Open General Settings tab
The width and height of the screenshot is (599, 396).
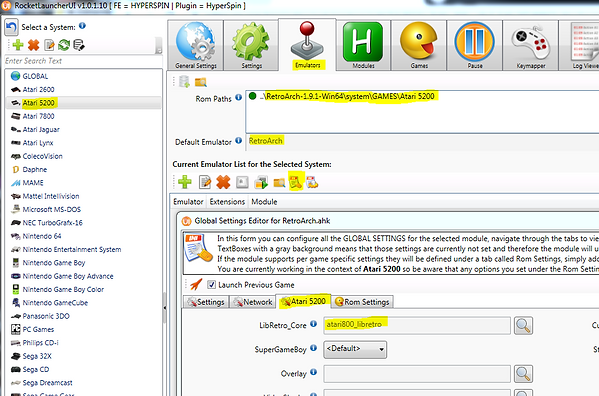tap(196, 45)
